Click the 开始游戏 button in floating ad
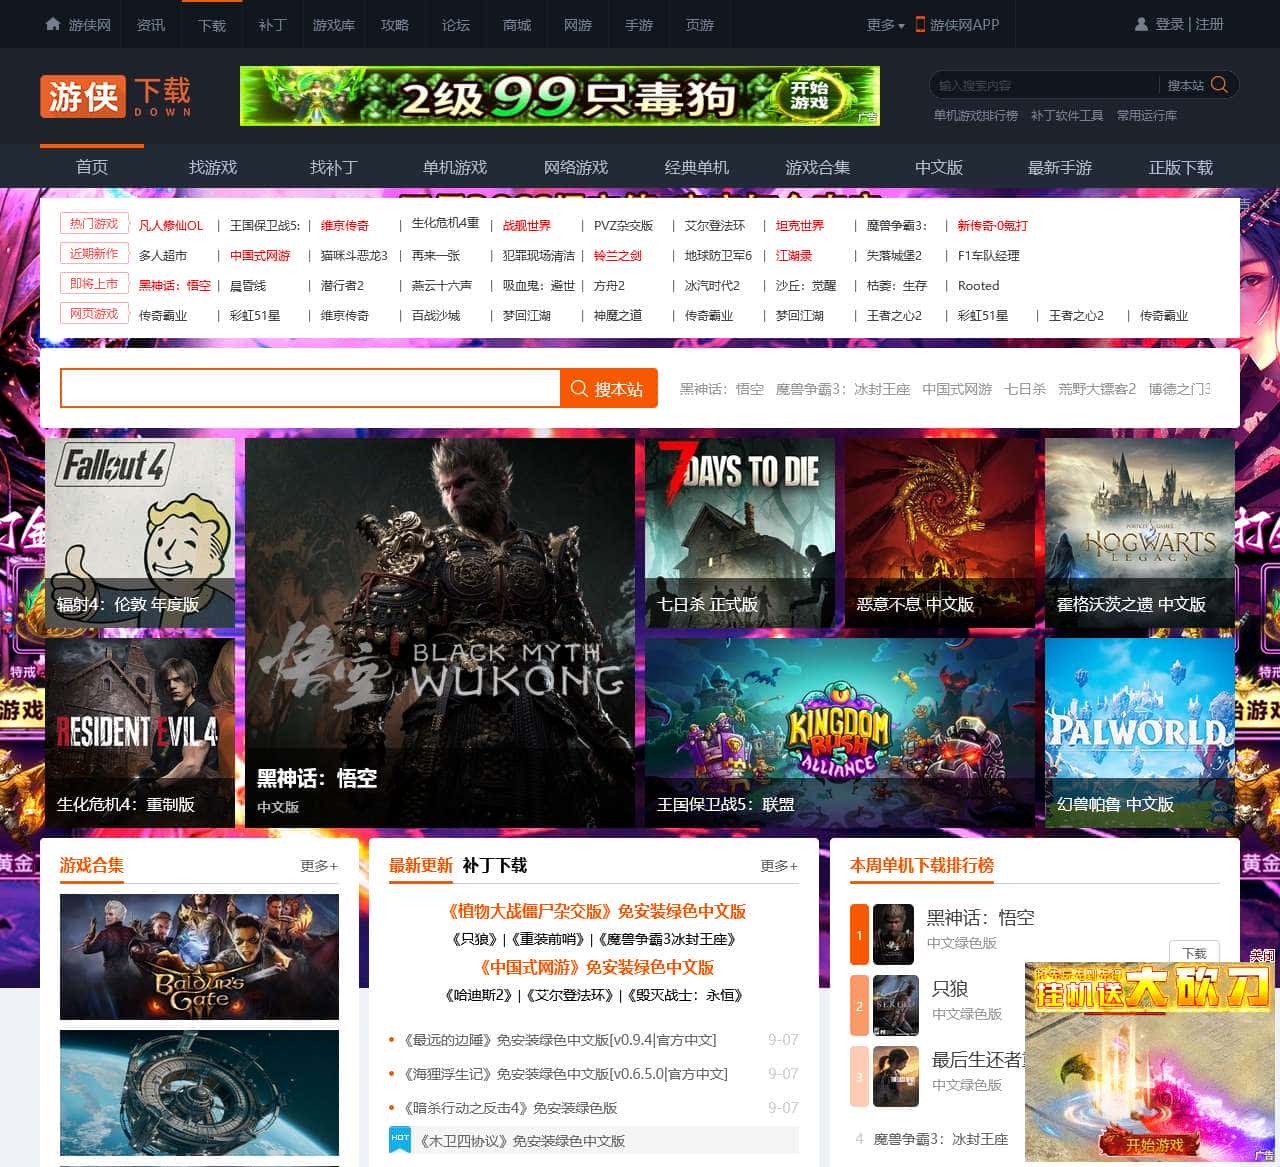 tap(1155, 1144)
